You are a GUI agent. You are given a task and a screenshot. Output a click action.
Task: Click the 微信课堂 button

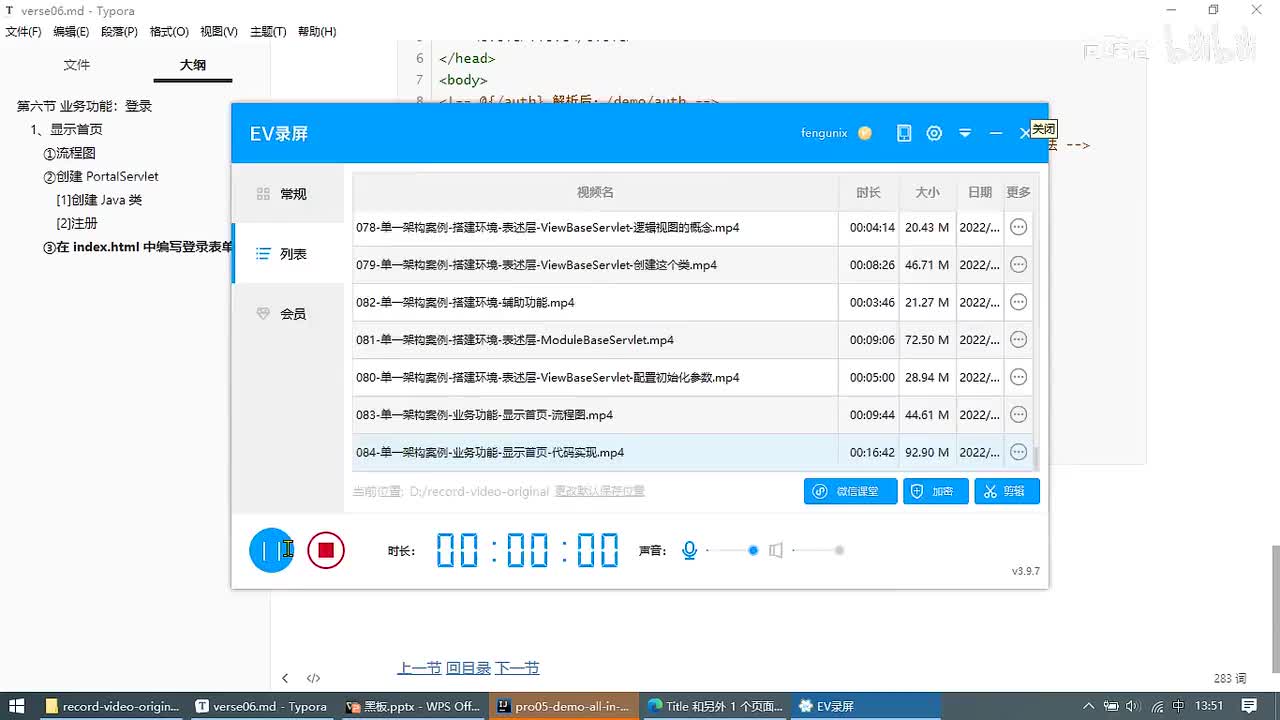point(850,491)
